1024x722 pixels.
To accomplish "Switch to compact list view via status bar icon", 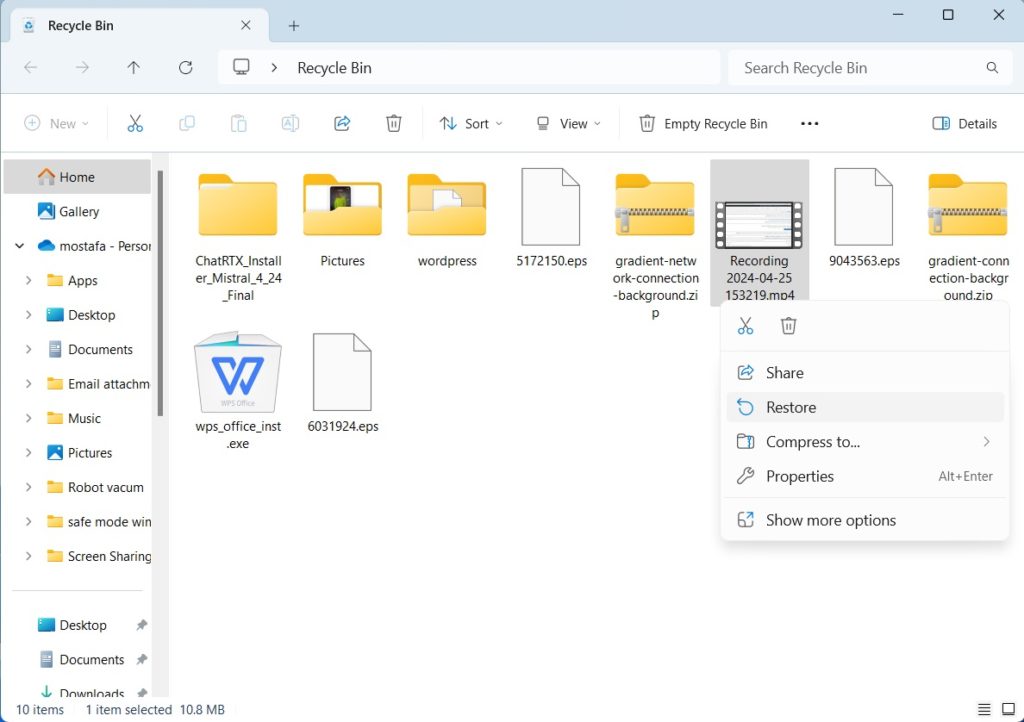I will [x=983, y=709].
